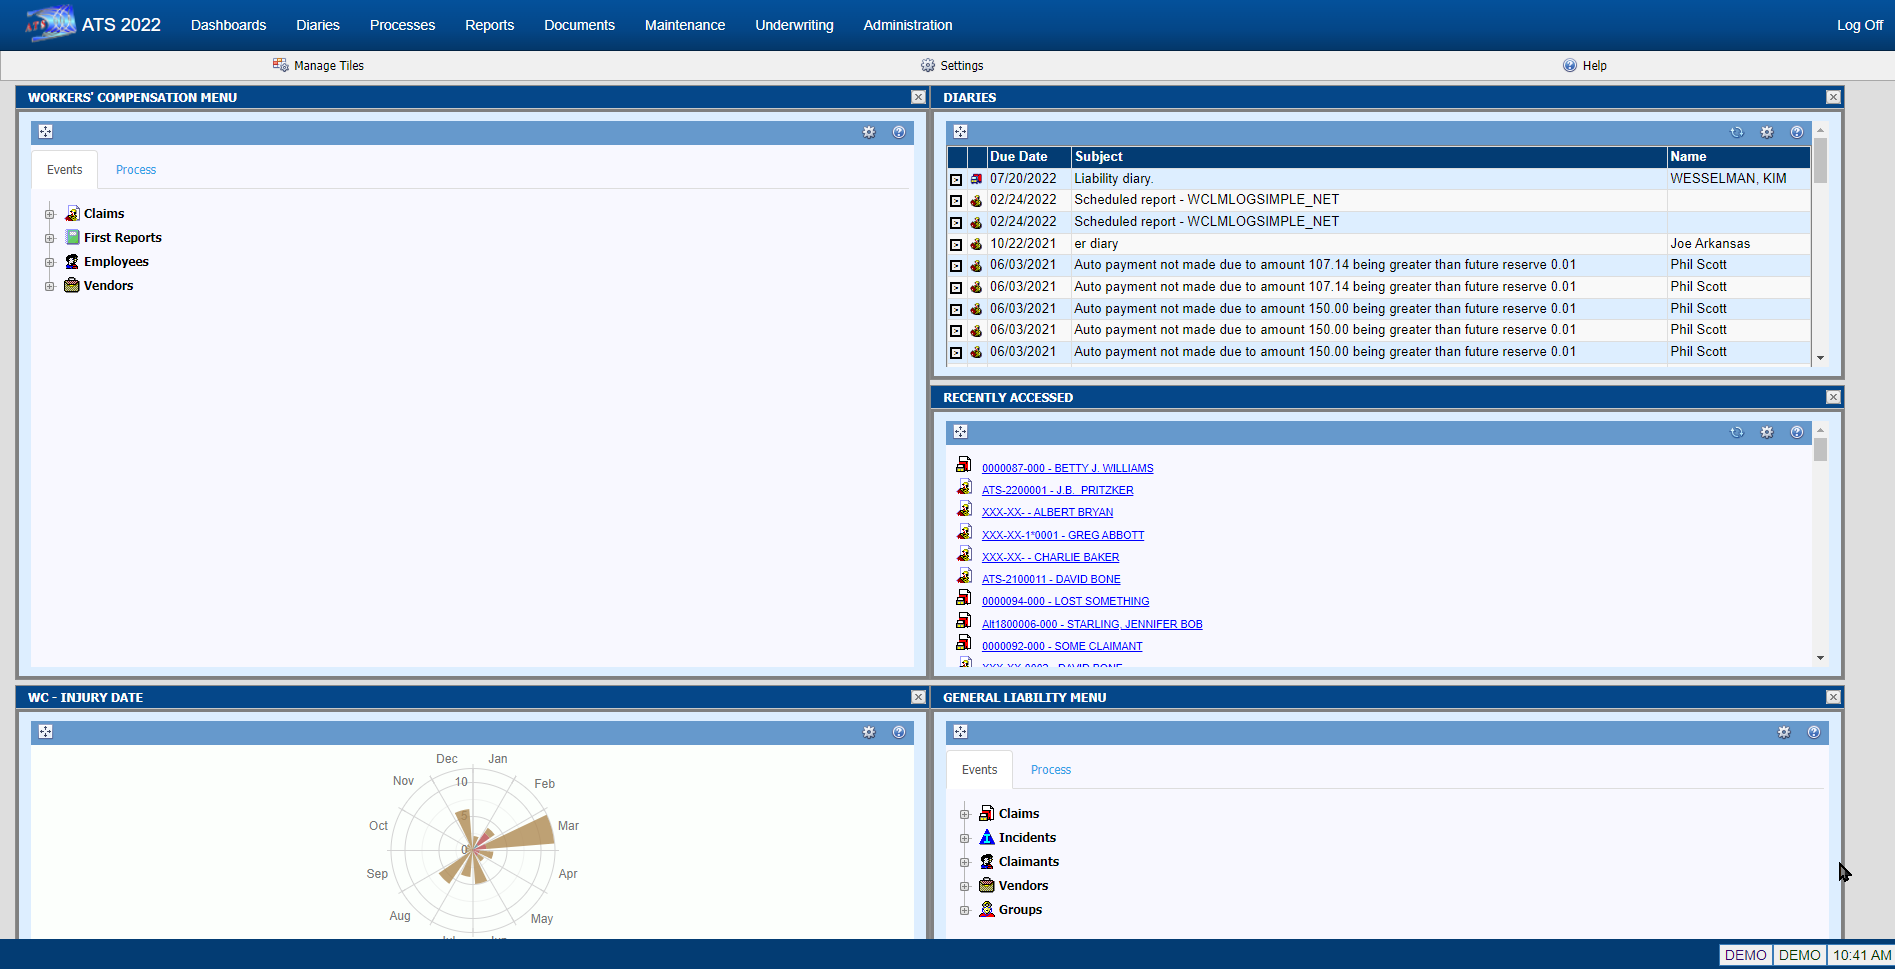Open help for WC Injury Date tile
The height and width of the screenshot is (969, 1895).
coord(899,732)
